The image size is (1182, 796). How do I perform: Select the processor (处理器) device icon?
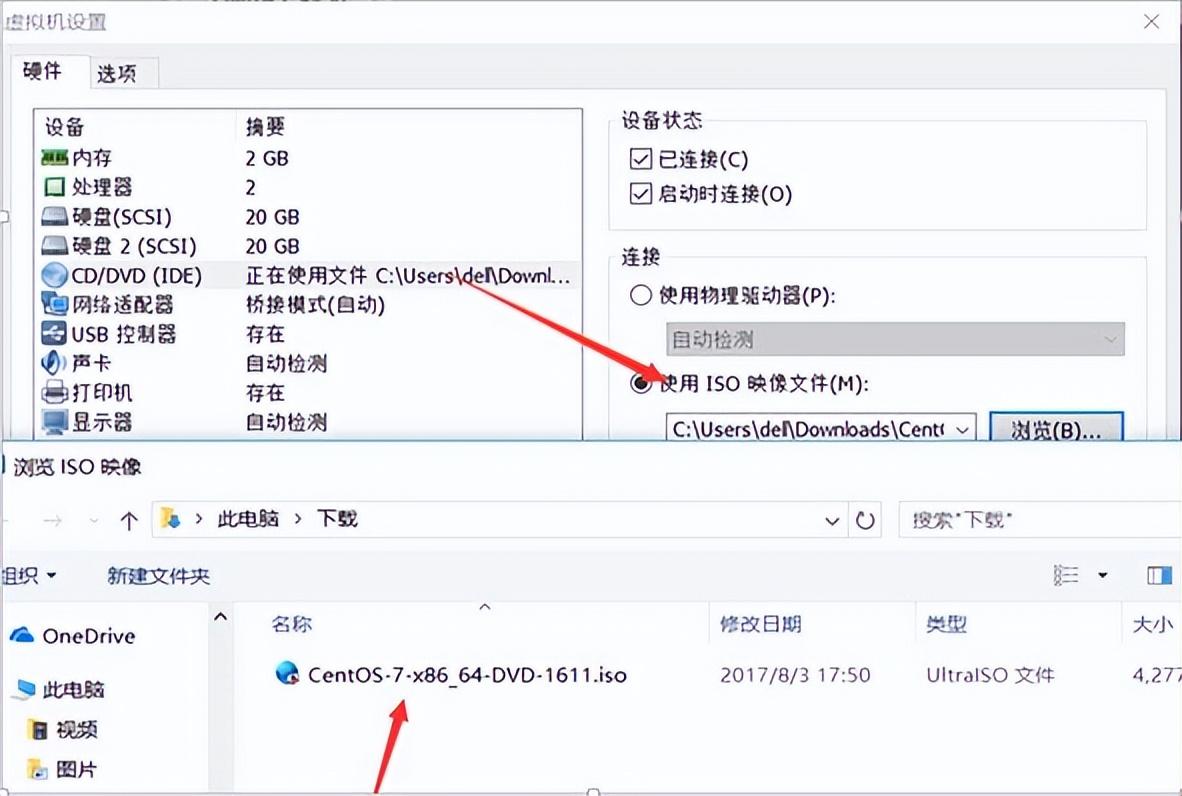(54, 187)
